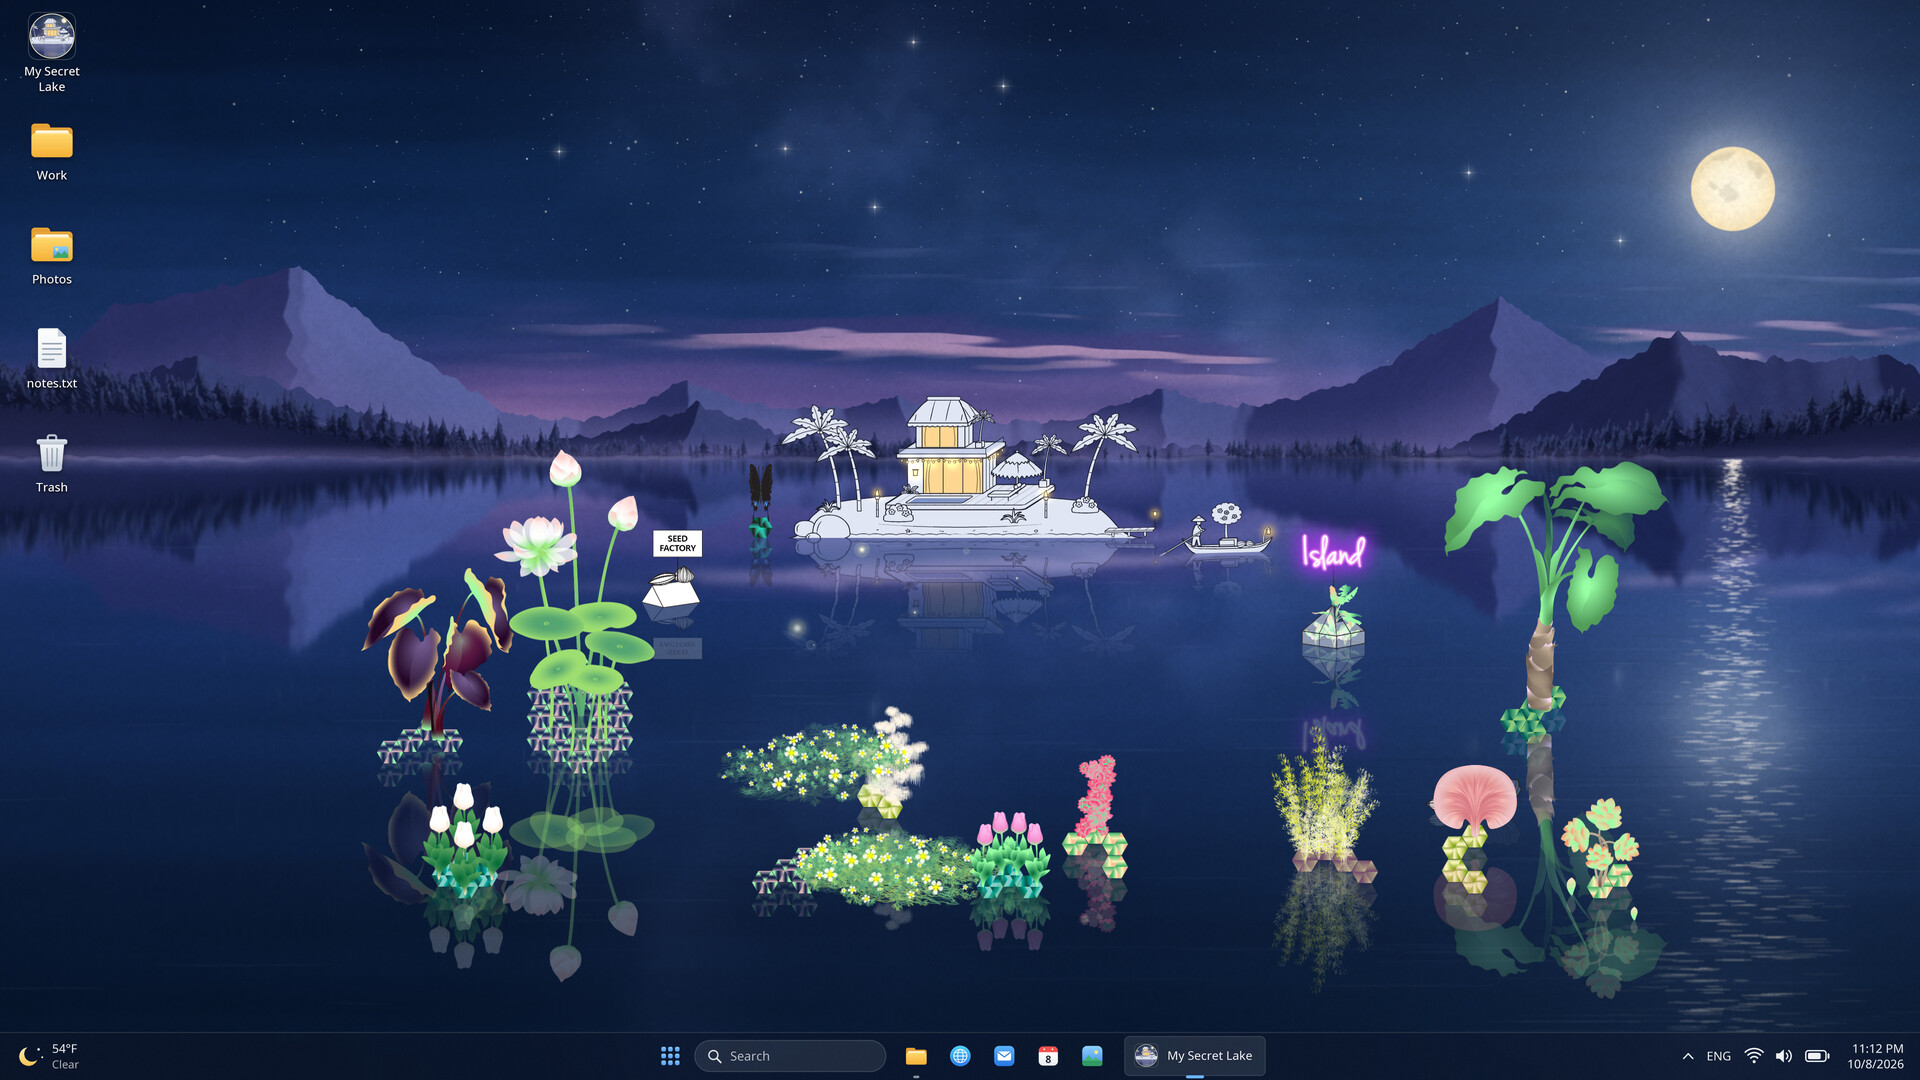Click the pink coral-like plant
This screenshot has height=1080, width=1920.
(x=1097, y=815)
